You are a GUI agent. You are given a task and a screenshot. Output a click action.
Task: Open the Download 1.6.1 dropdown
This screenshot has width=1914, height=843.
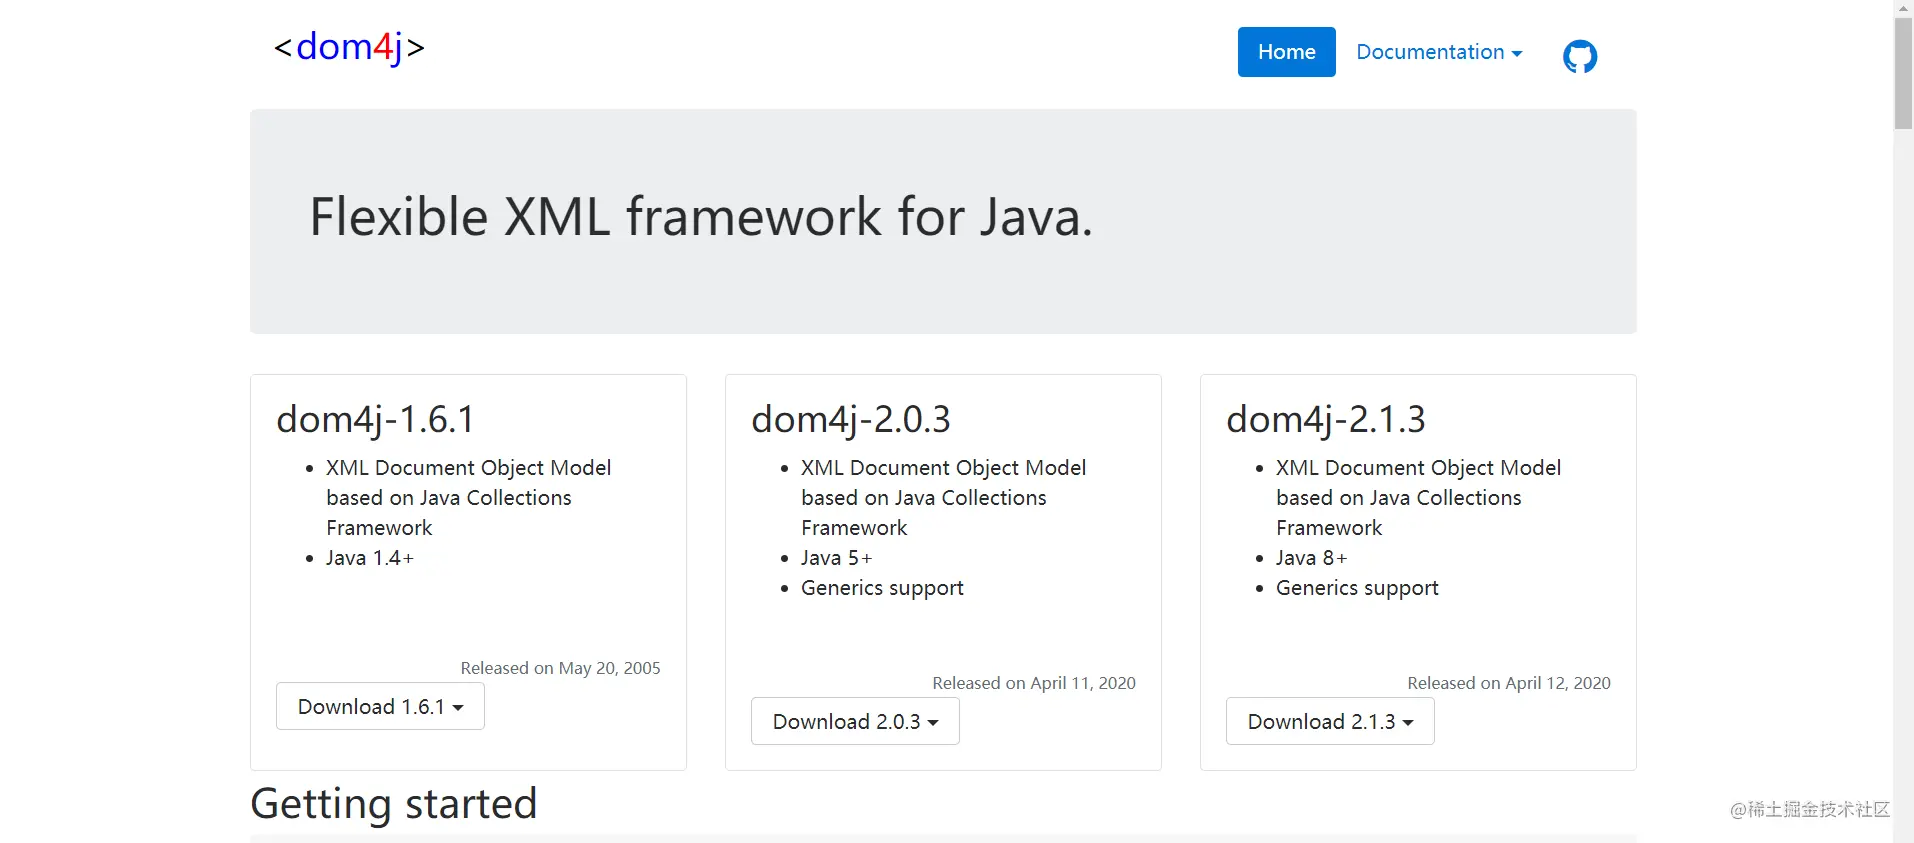380,706
